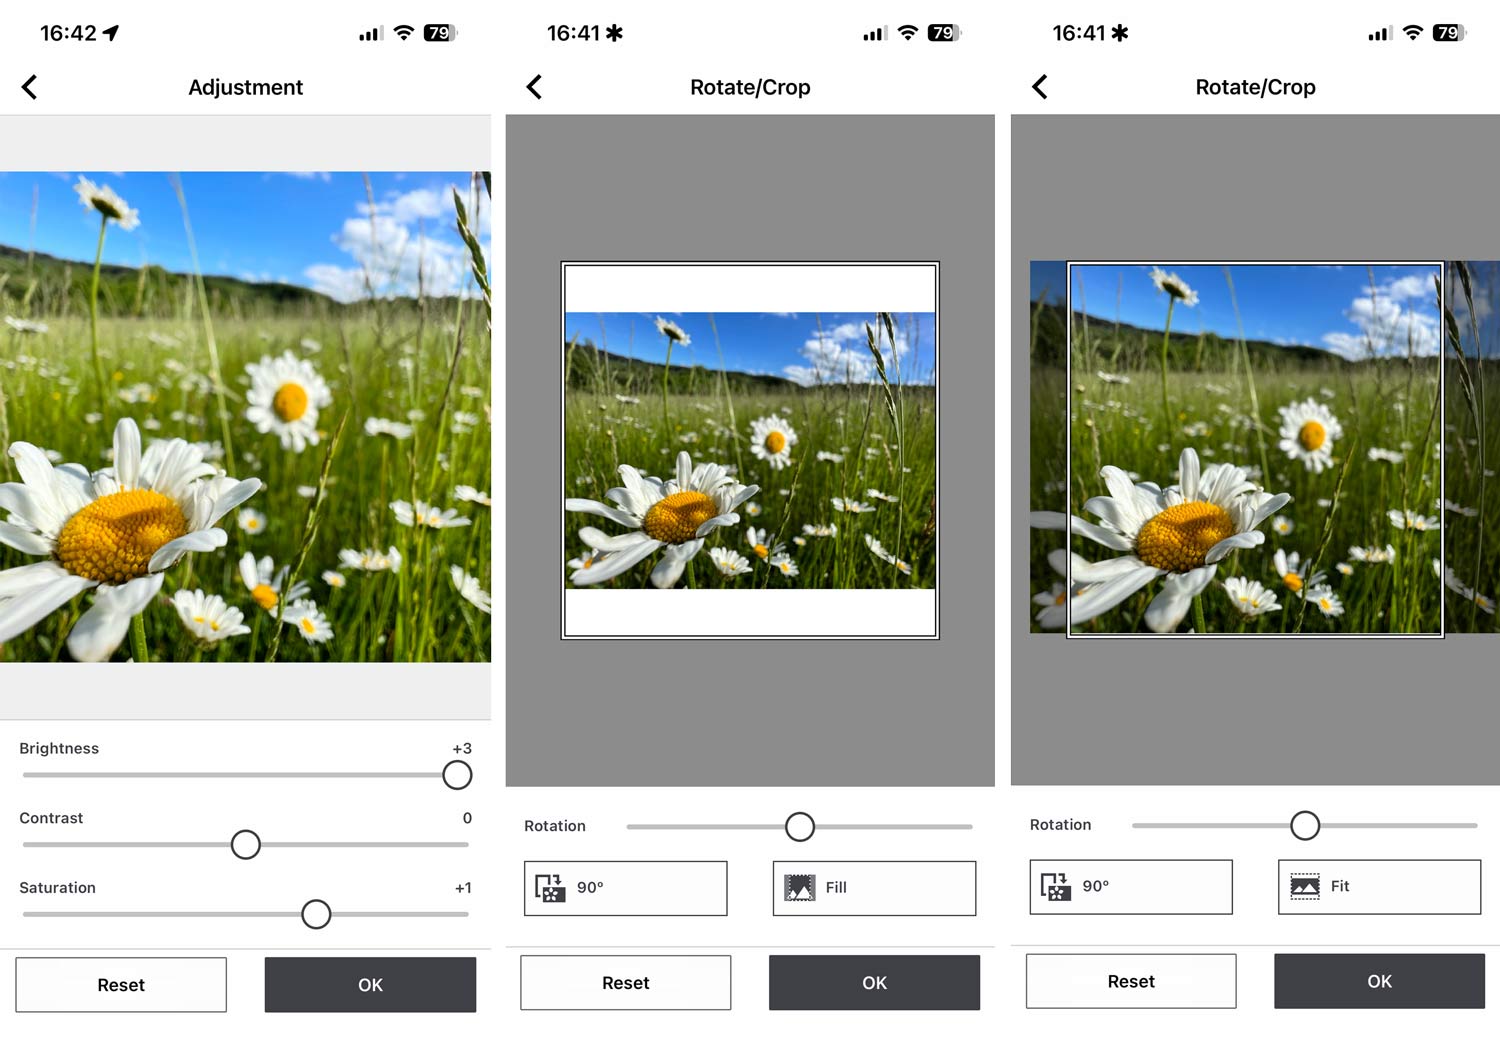This screenshot has width=1500, height=1037.
Task: Click the Saturation slider handle
Action: [316, 914]
